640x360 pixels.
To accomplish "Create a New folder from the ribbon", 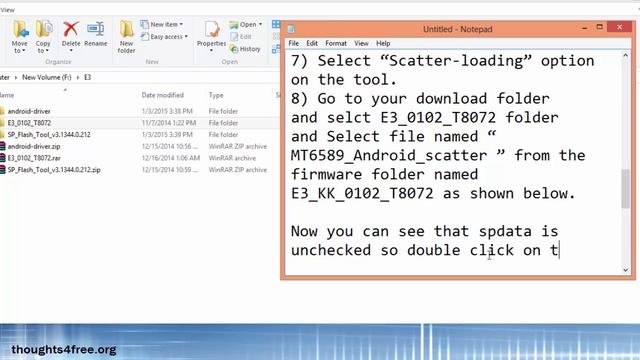I will pos(126,37).
